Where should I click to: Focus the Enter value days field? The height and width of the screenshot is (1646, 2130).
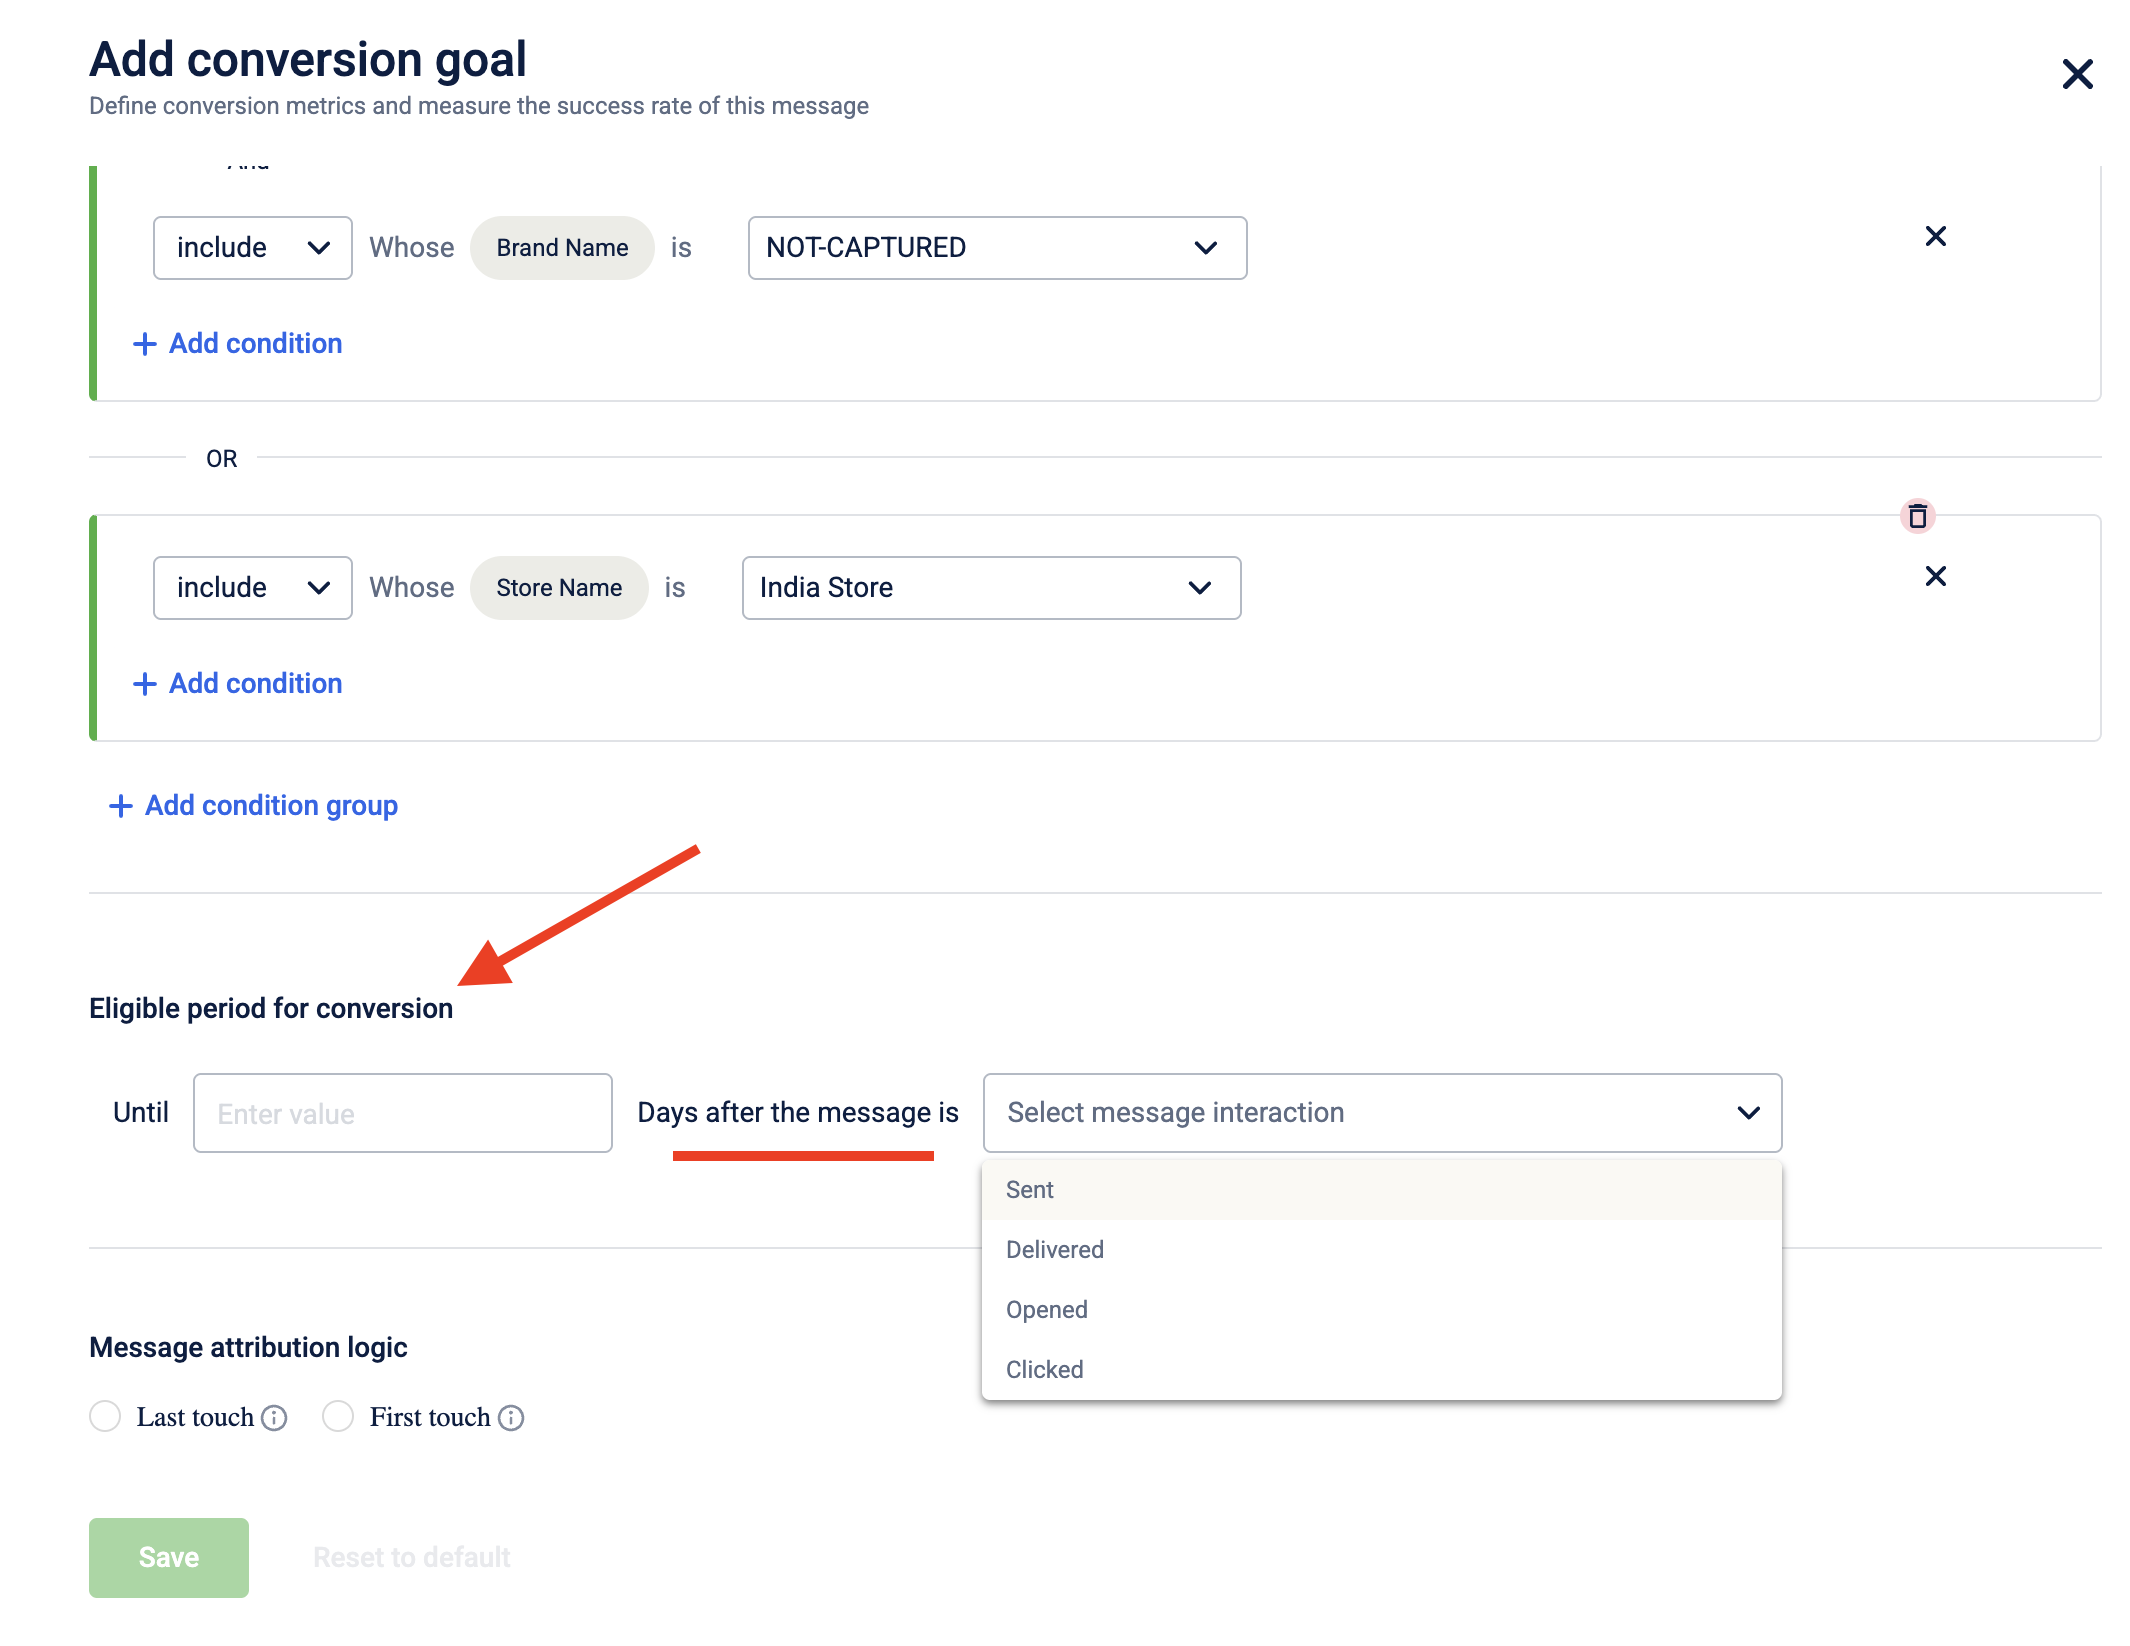pyautogui.click(x=402, y=1113)
